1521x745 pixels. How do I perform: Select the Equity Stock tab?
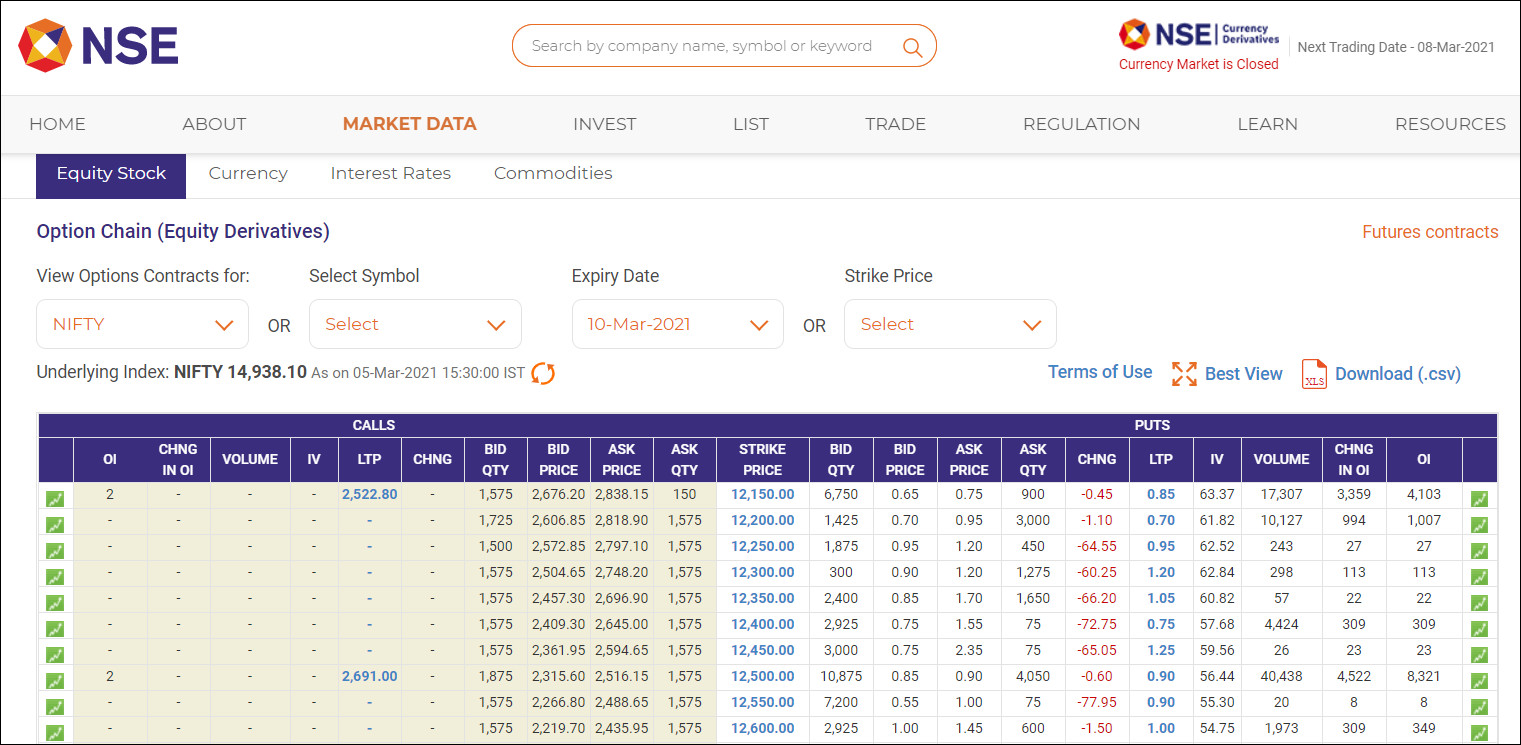(111, 174)
